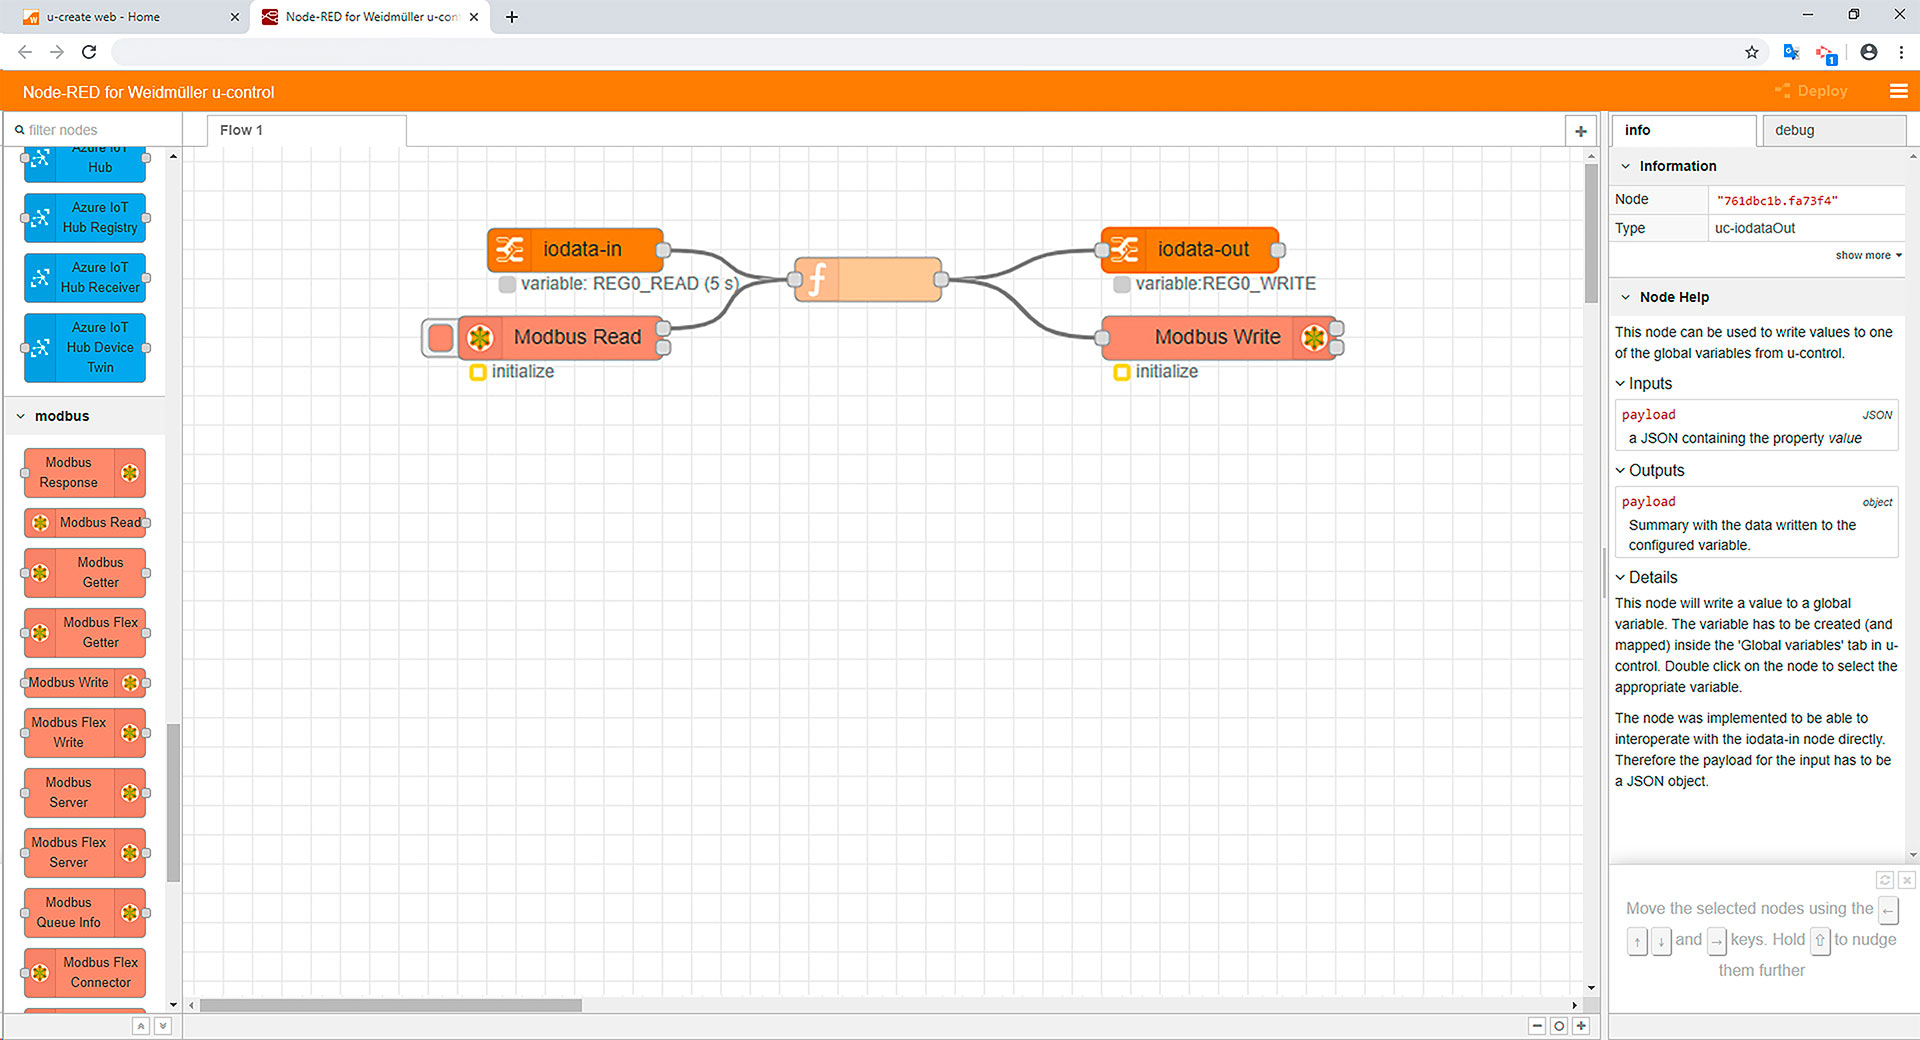
Task: Open the Google Translate extension icon
Action: 1791,52
